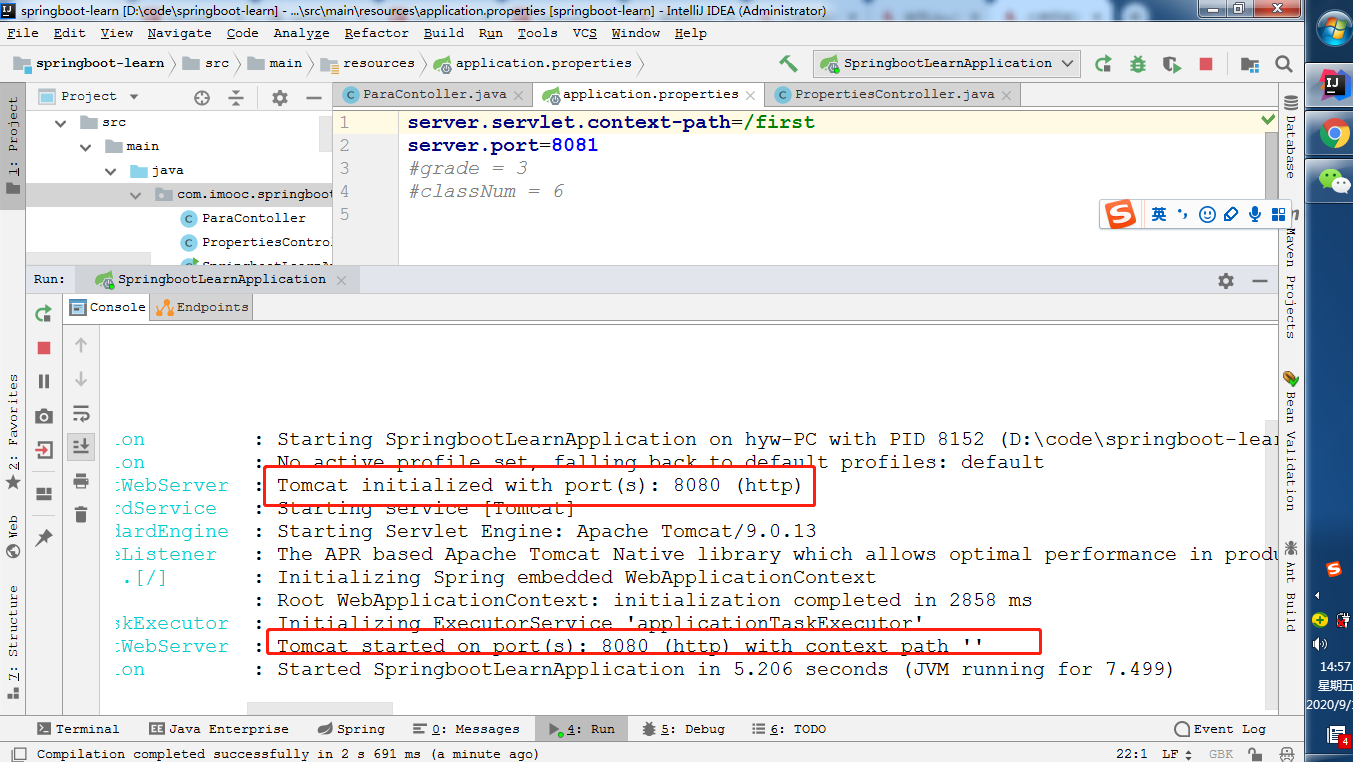Exit the running process in Run panel

point(44,450)
